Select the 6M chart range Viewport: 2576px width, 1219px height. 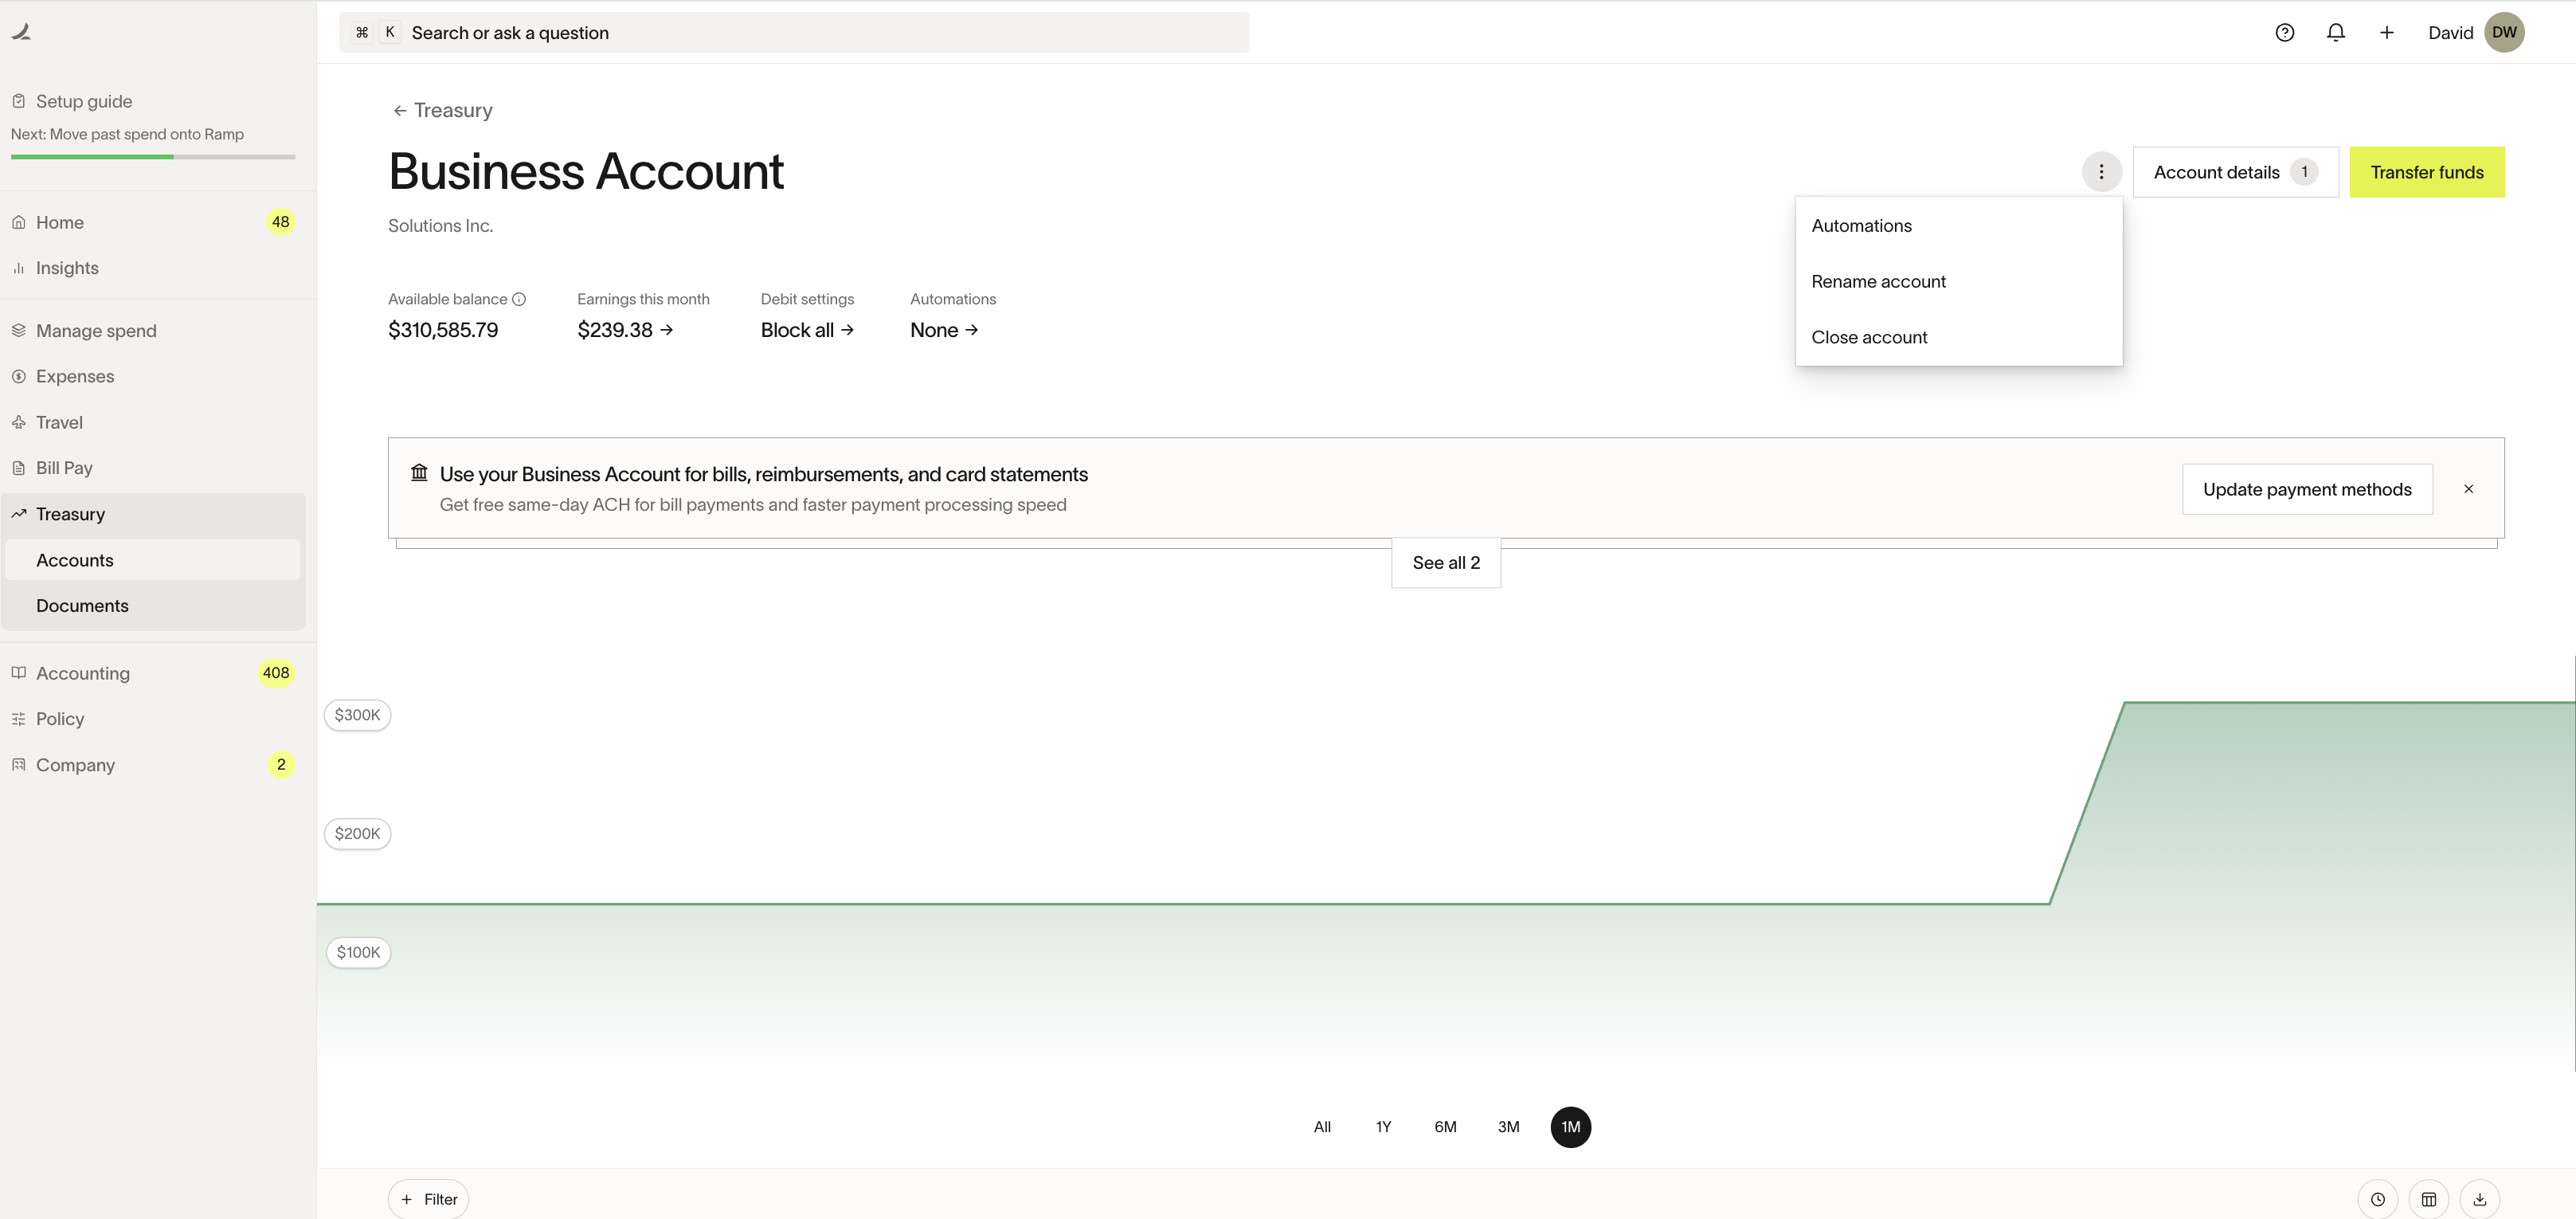(x=1445, y=1127)
